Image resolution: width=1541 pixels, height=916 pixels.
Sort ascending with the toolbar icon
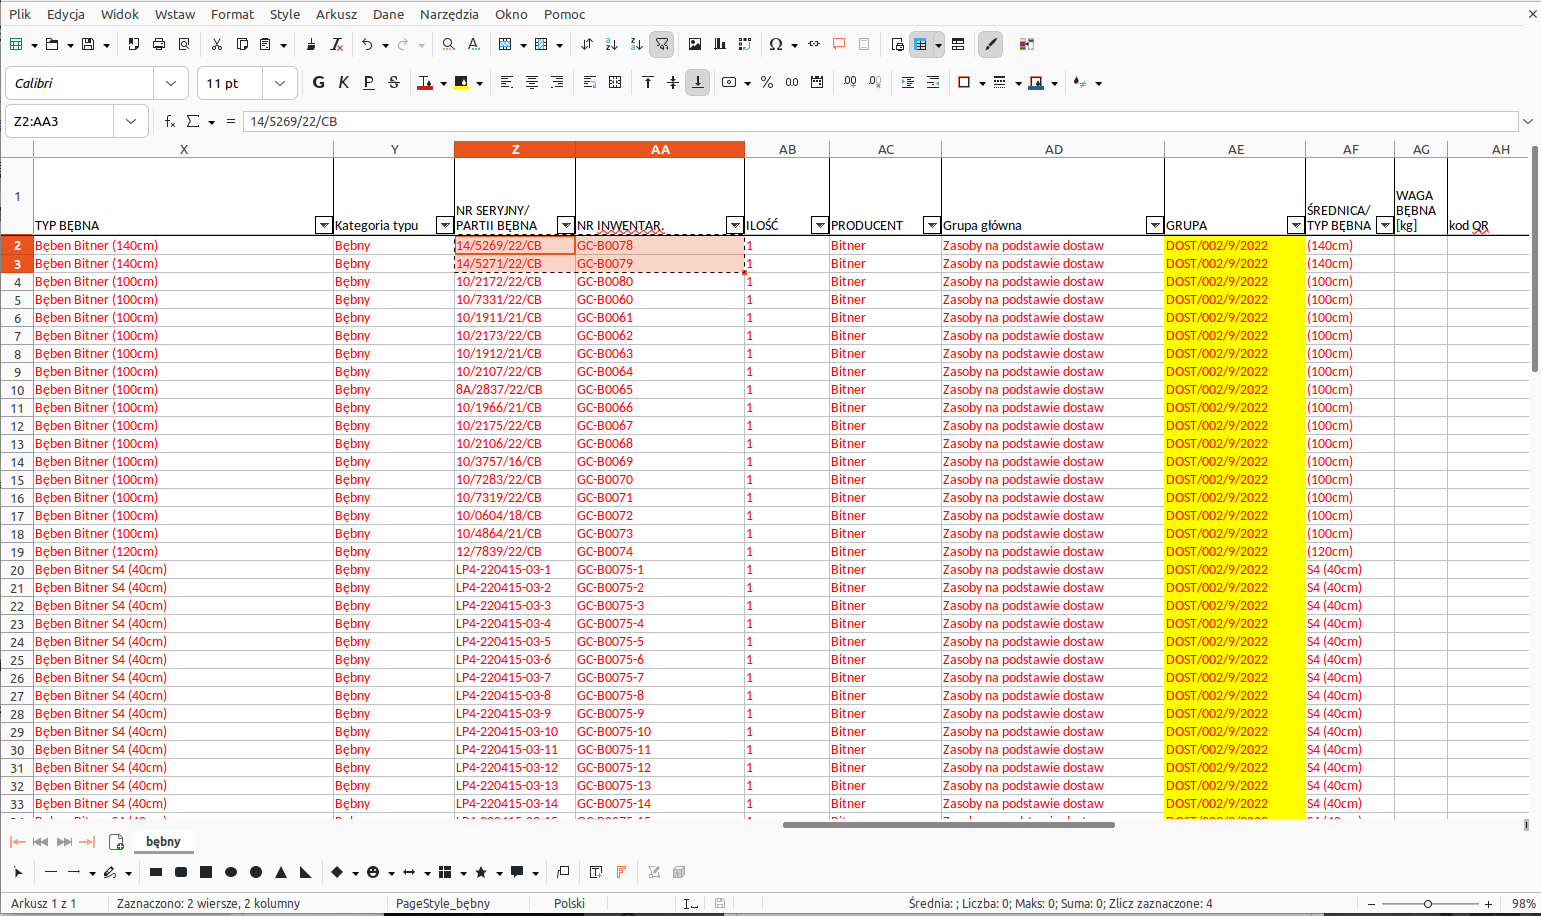610,44
